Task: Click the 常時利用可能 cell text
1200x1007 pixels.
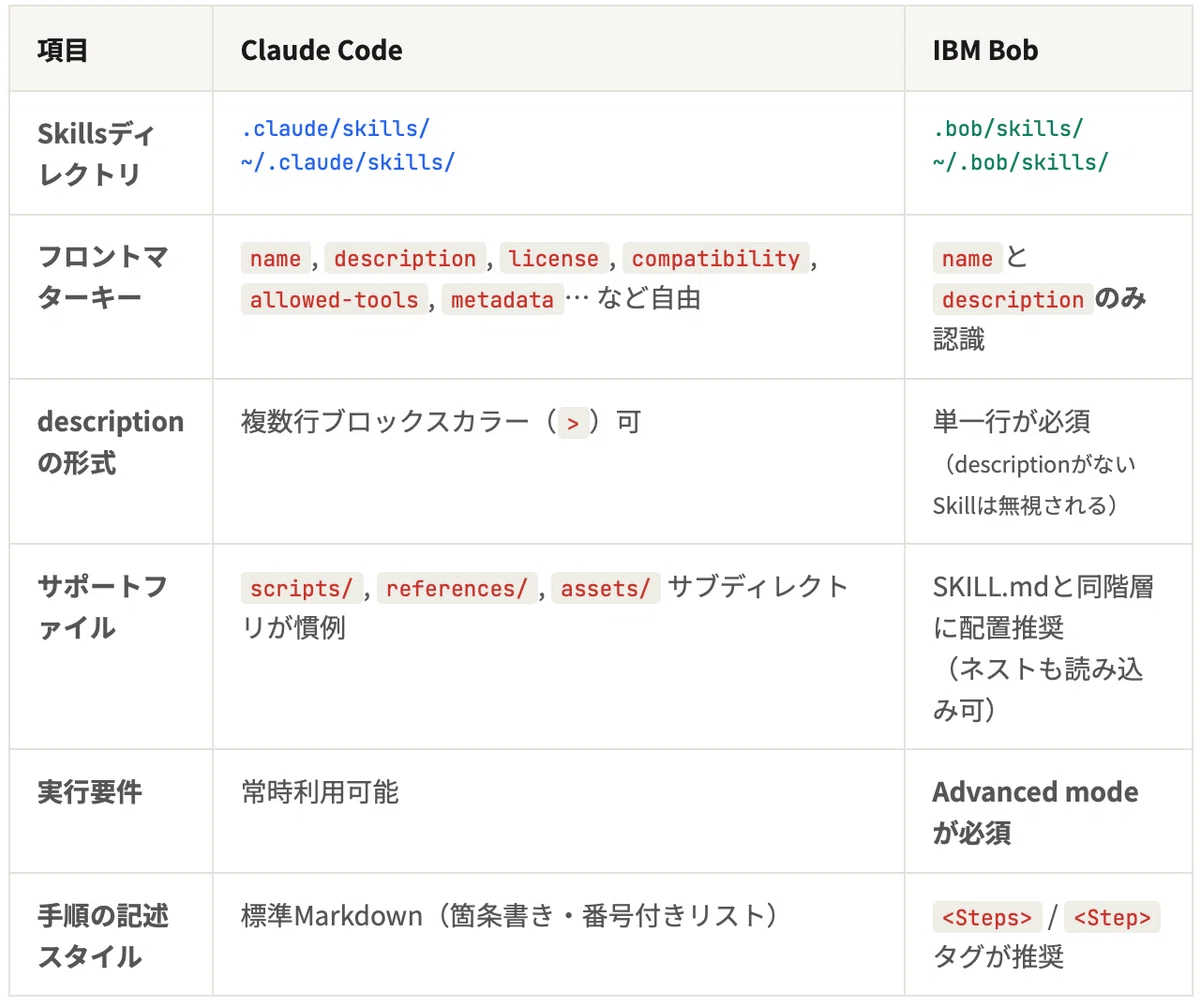Action: 320,792
